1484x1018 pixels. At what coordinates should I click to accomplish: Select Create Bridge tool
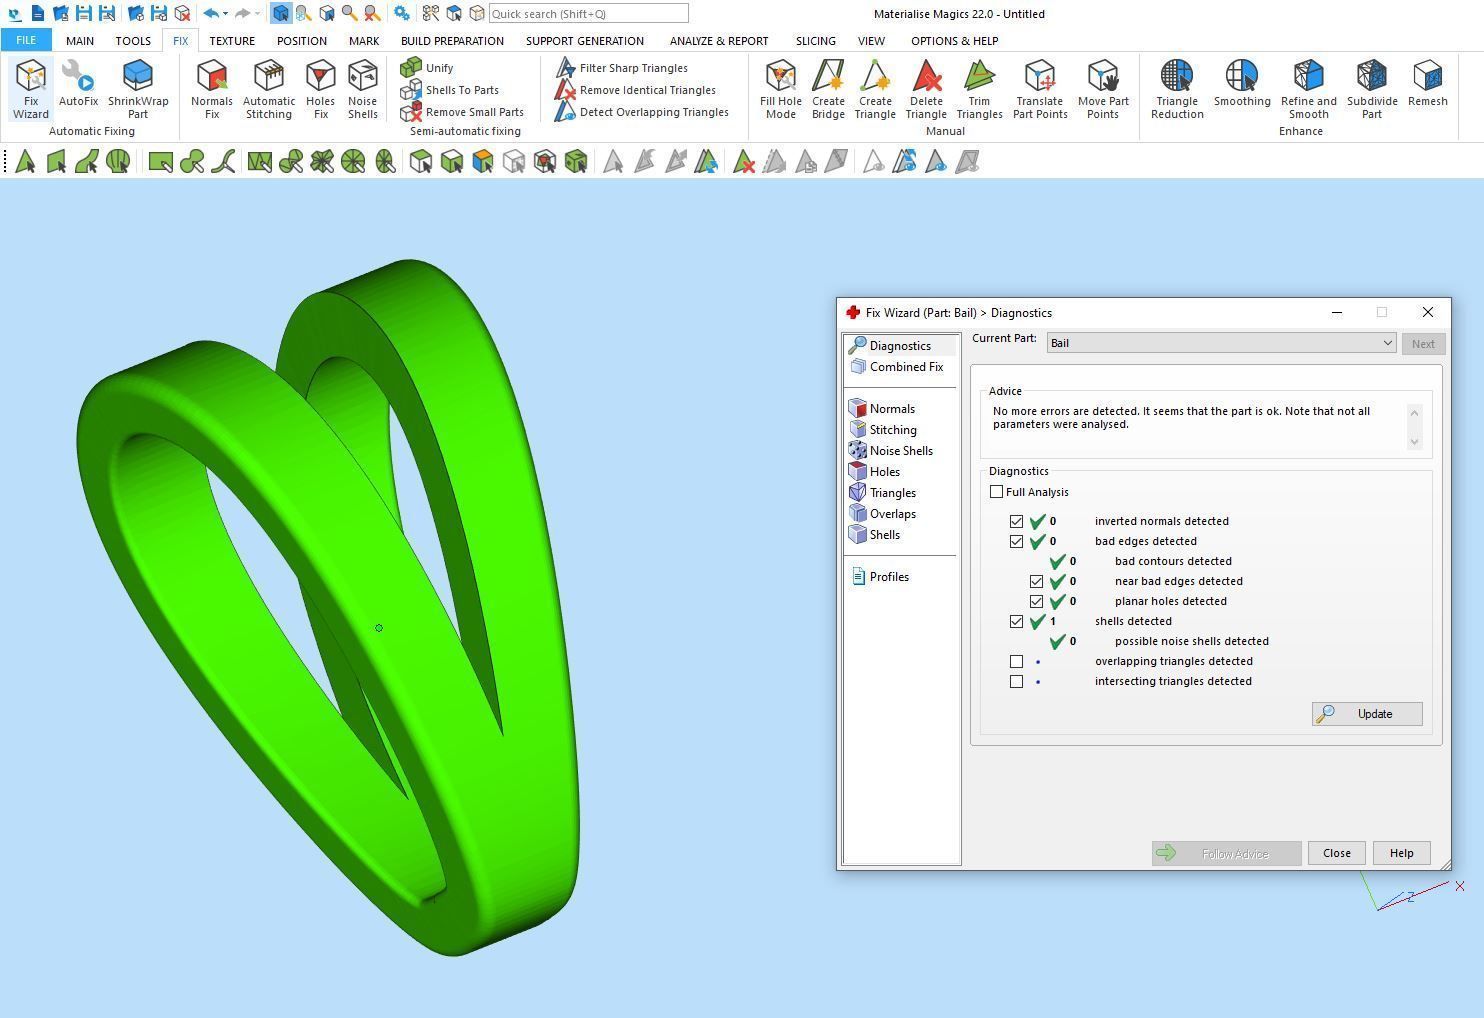(x=828, y=89)
